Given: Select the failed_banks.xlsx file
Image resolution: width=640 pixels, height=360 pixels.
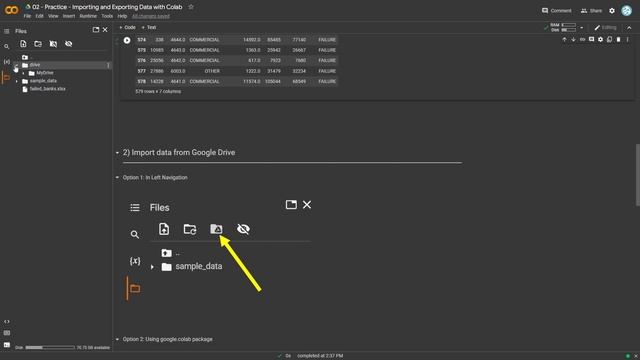Looking at the screenshot, I should click(x=47, y=89).
